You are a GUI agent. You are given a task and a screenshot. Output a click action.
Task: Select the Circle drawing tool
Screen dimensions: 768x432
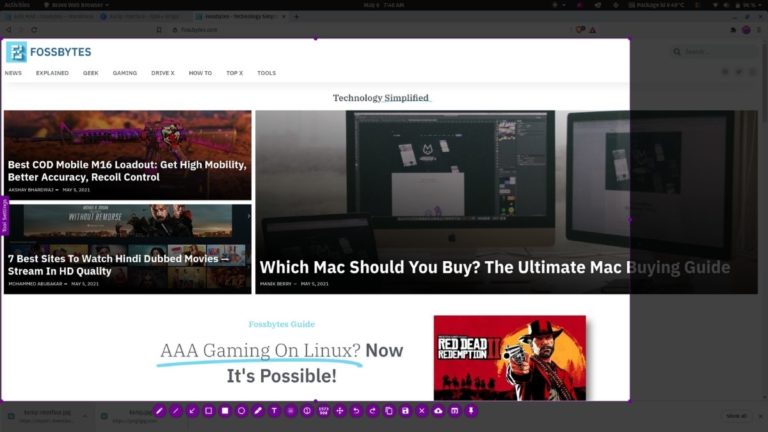pyautogui.click(x=241, y=411)
